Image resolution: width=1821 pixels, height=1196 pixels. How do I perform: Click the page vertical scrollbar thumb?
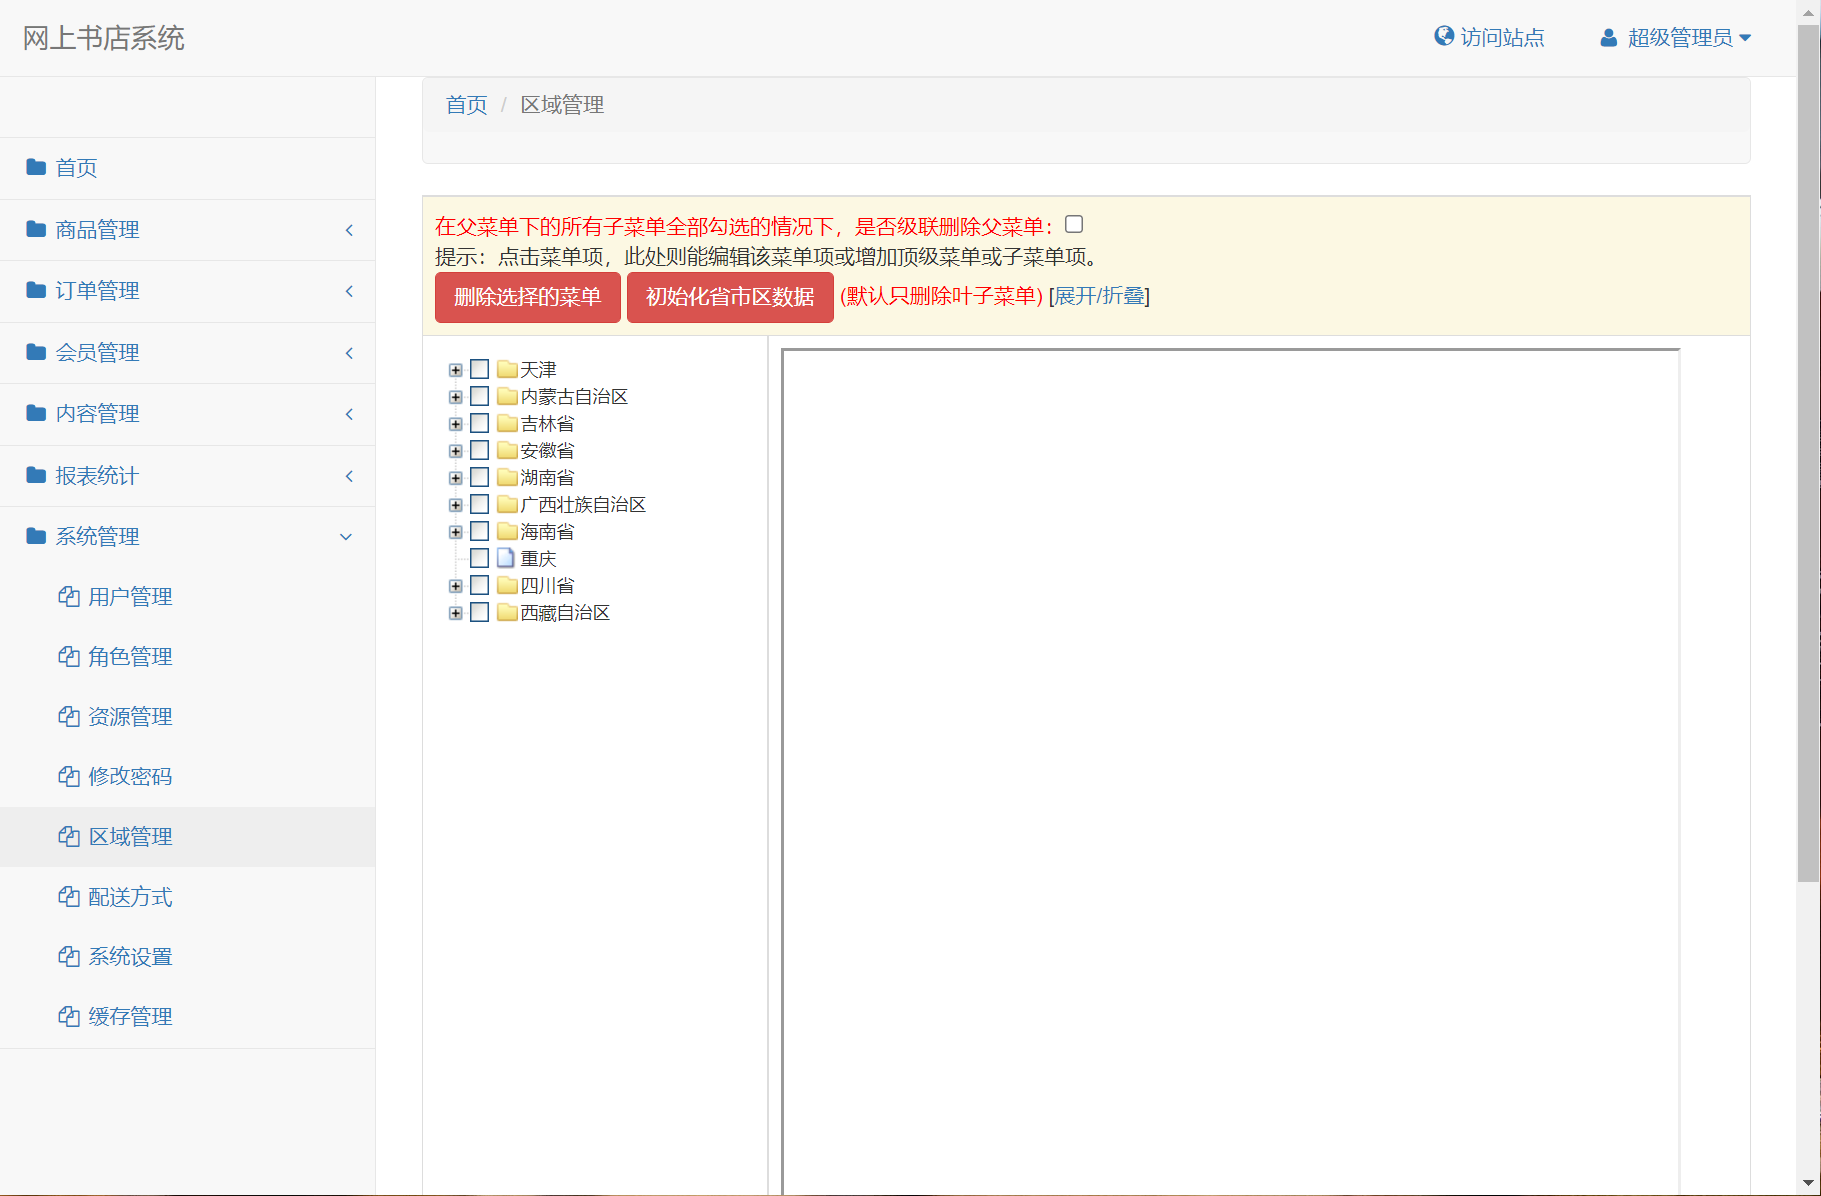point(1808,450)
